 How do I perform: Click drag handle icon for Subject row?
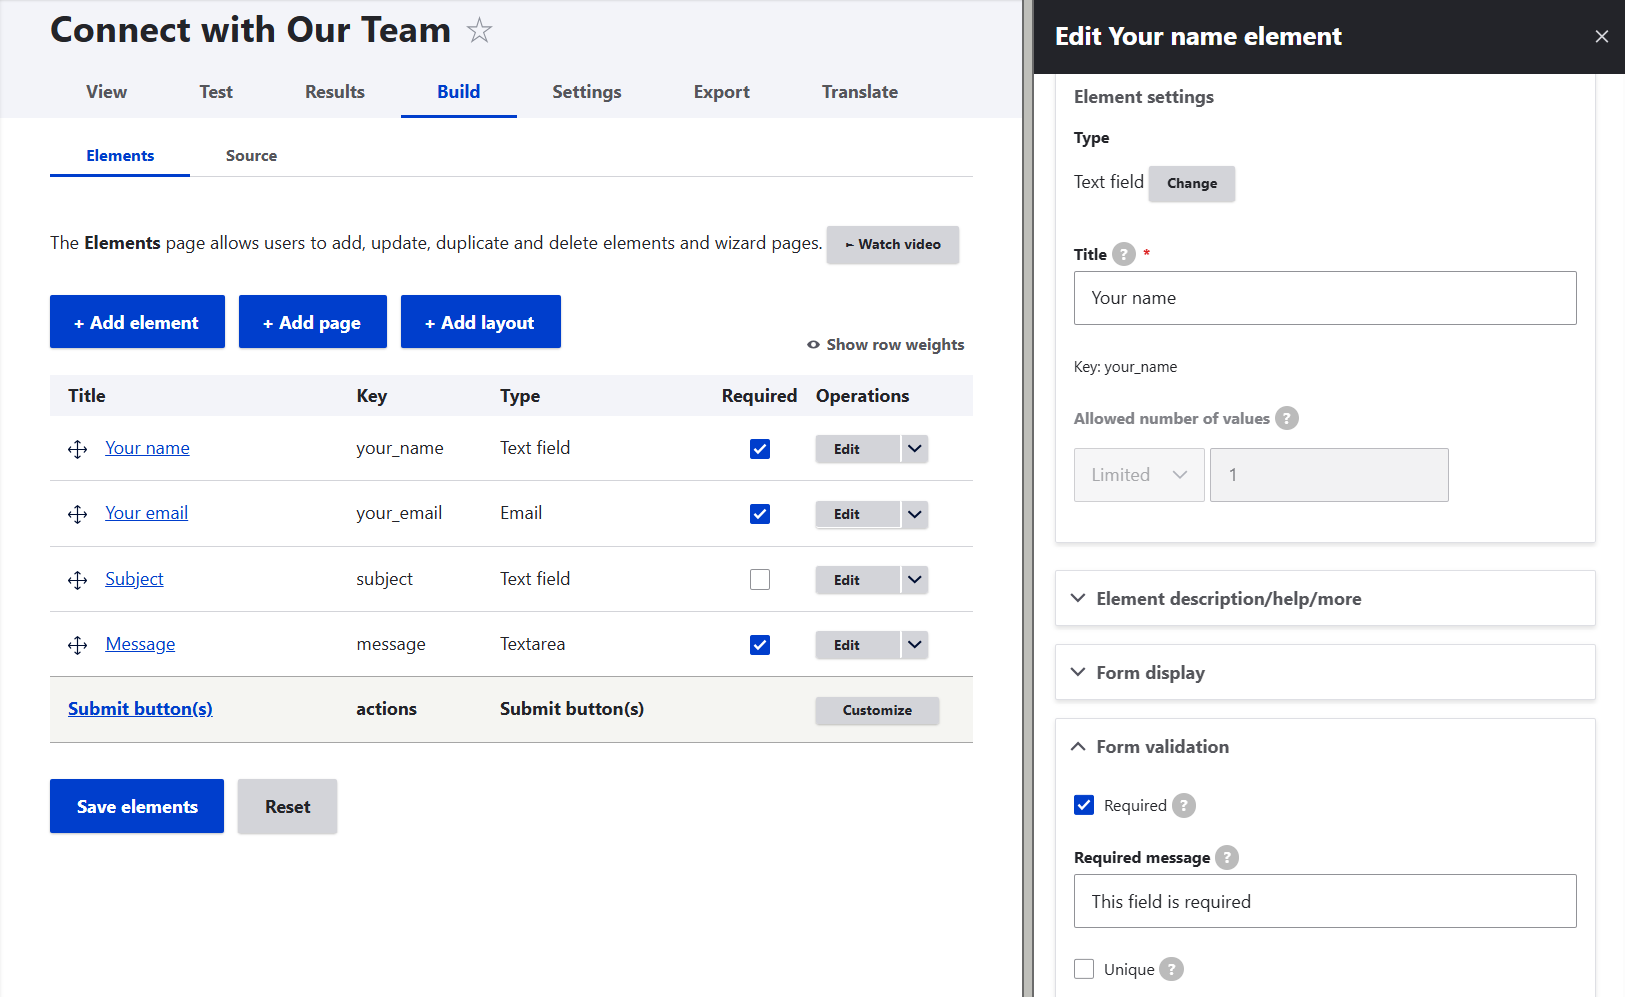coord(78,580)
